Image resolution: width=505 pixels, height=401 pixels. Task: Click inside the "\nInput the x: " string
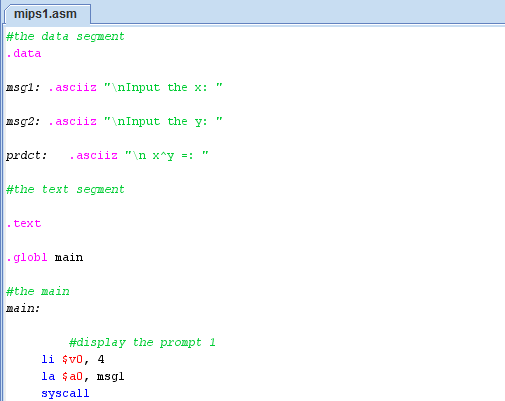(x=163, y=87)
